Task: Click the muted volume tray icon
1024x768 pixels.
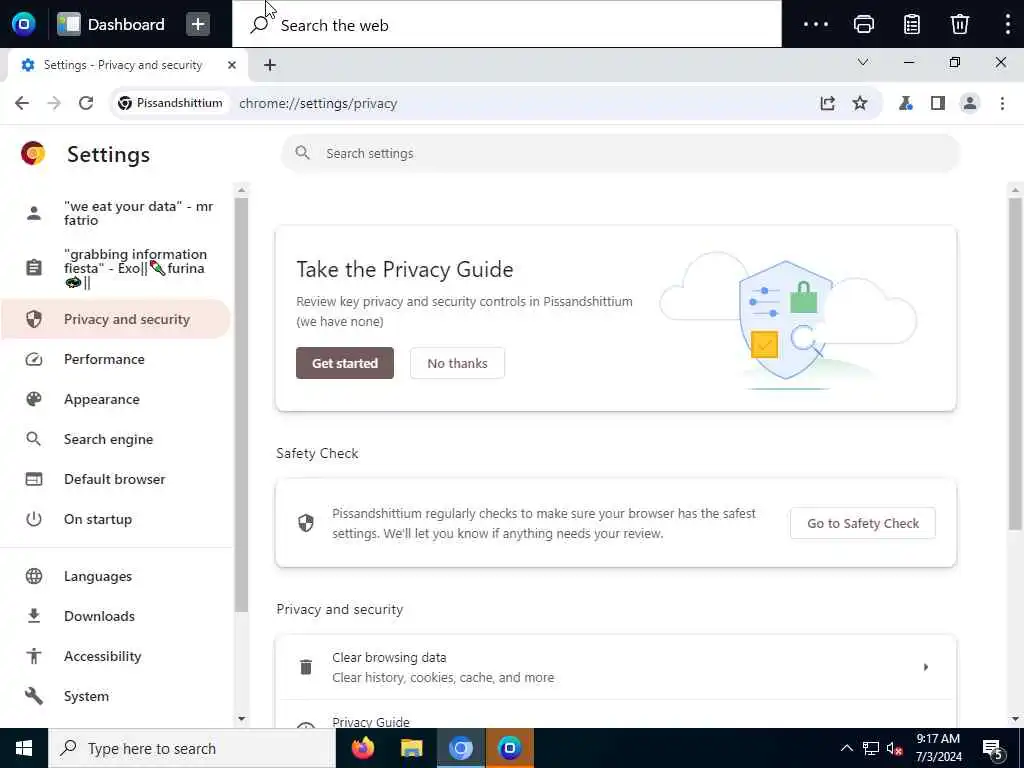Action: pyautogui.click(x=895, y=749)
